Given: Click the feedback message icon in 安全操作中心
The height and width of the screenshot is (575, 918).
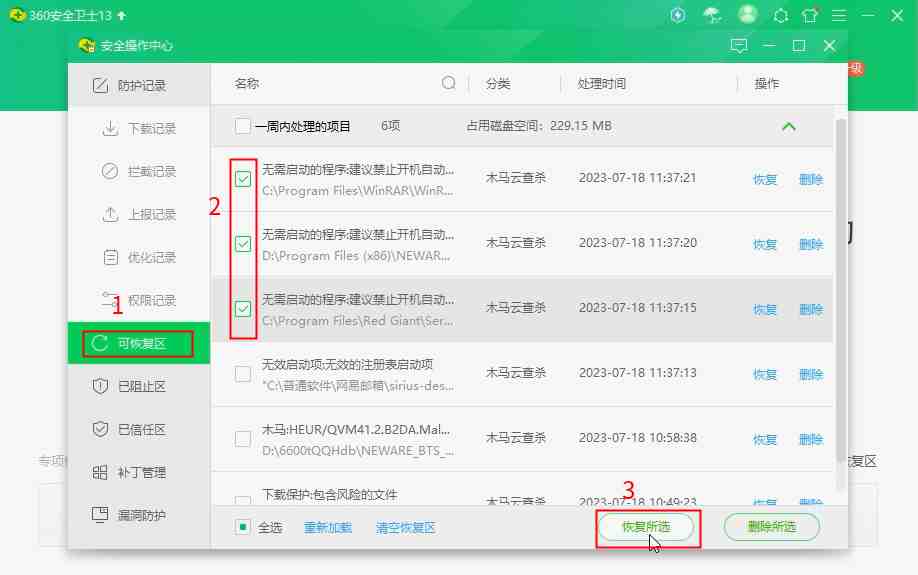Looking at the screenshot, I should tap(739, 46).
